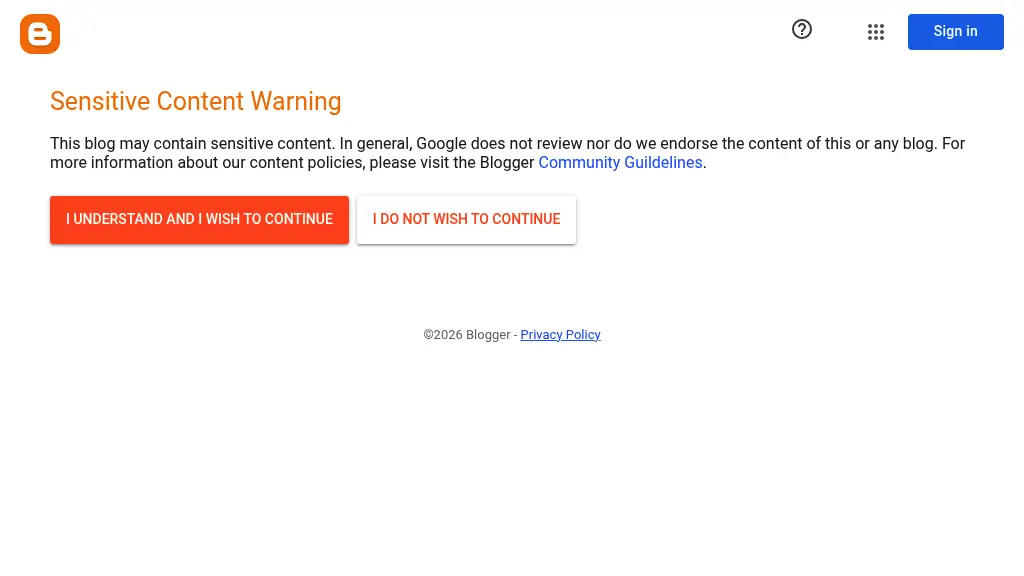The image size is (1024, 576).
Task: Click the Sensitive Content Warning heading
Action: pyautogui.click(x=196, y=101)
